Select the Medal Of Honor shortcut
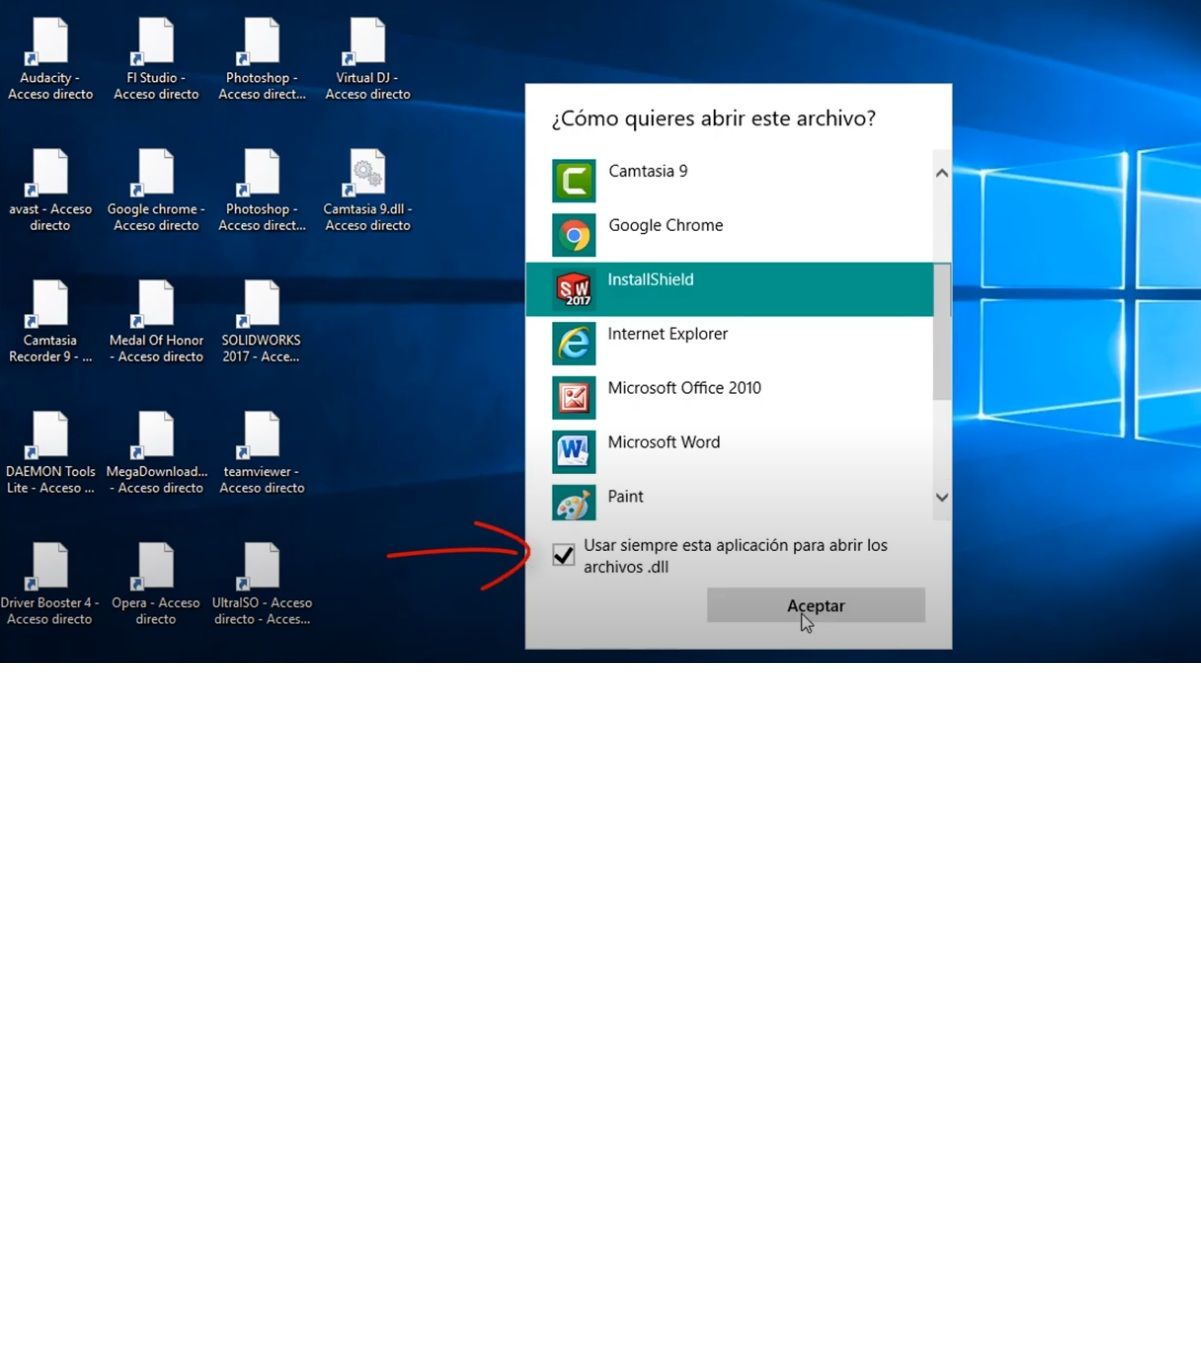Viewport: 1201px width, 1347px height. tap(156, 322)
